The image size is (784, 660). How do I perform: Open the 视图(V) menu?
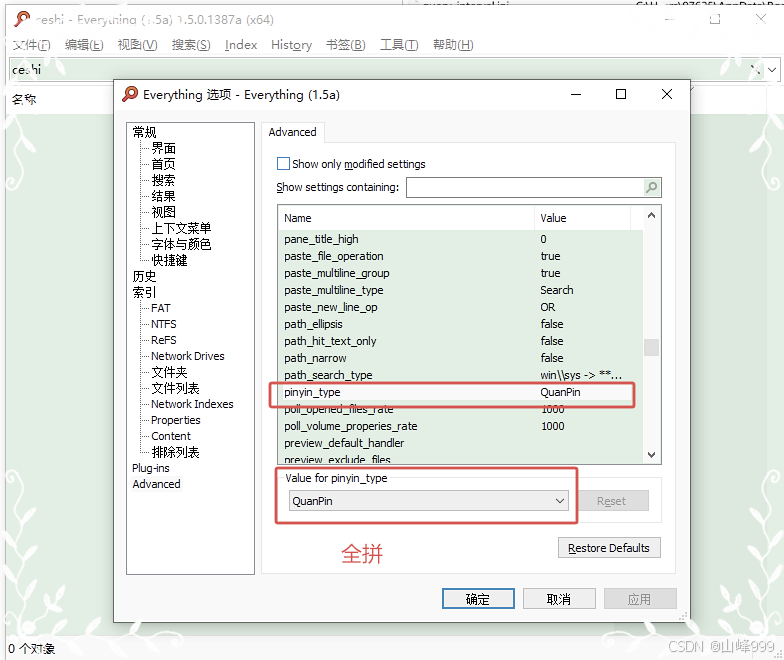click(x=137, y=45)
